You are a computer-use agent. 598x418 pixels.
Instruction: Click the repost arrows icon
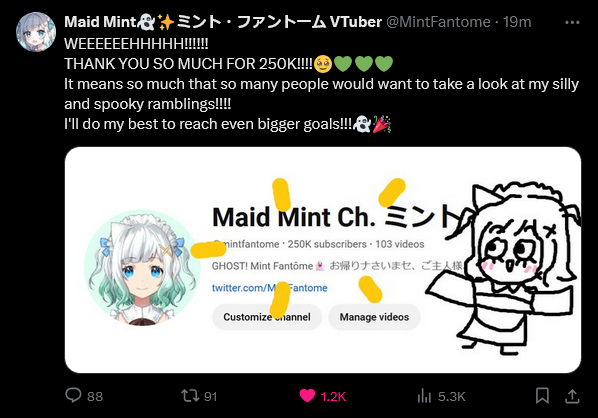(190, 395)
